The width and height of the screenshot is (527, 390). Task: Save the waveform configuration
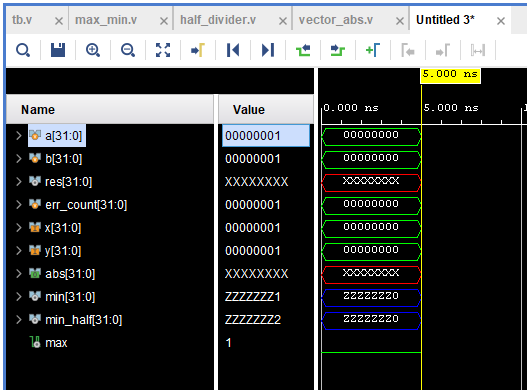tap(58, 50)
